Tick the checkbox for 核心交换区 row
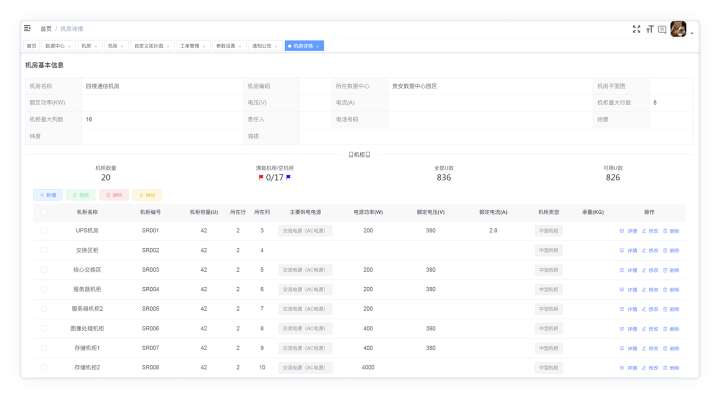The image size is (720, 399). click(x=44, y=270)
